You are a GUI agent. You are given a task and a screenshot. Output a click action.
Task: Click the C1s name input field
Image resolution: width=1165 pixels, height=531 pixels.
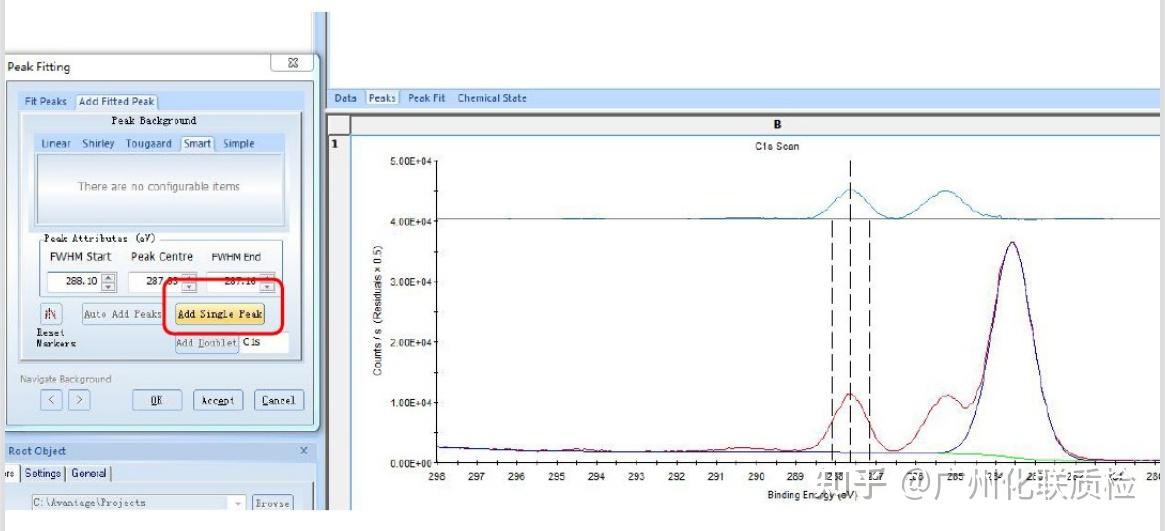coord(264,342)
